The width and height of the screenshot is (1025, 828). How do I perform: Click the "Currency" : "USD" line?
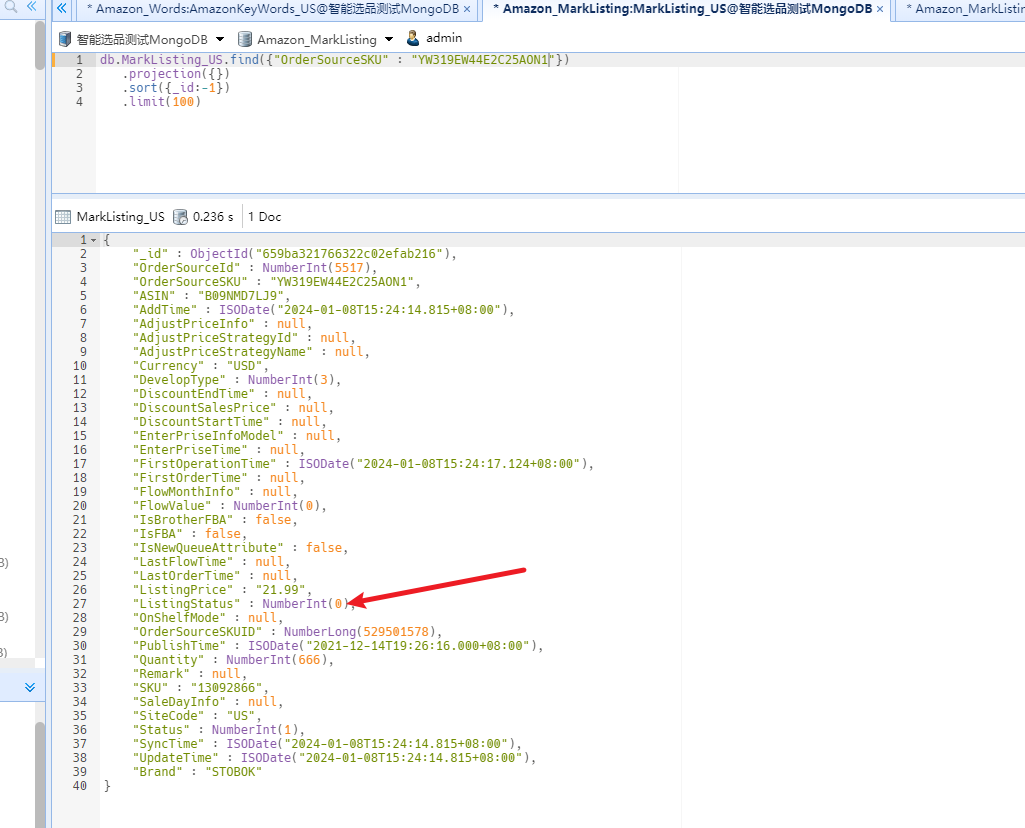201,366
